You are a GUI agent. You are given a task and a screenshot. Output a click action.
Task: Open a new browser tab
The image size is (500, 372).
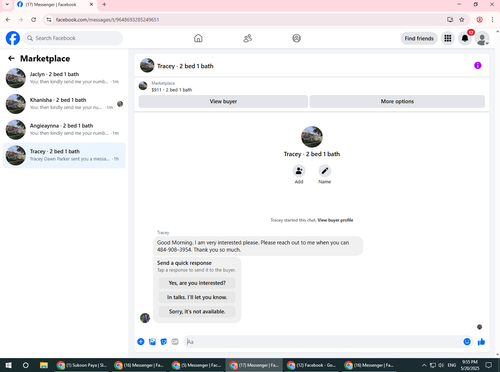(x=104, y=4)
